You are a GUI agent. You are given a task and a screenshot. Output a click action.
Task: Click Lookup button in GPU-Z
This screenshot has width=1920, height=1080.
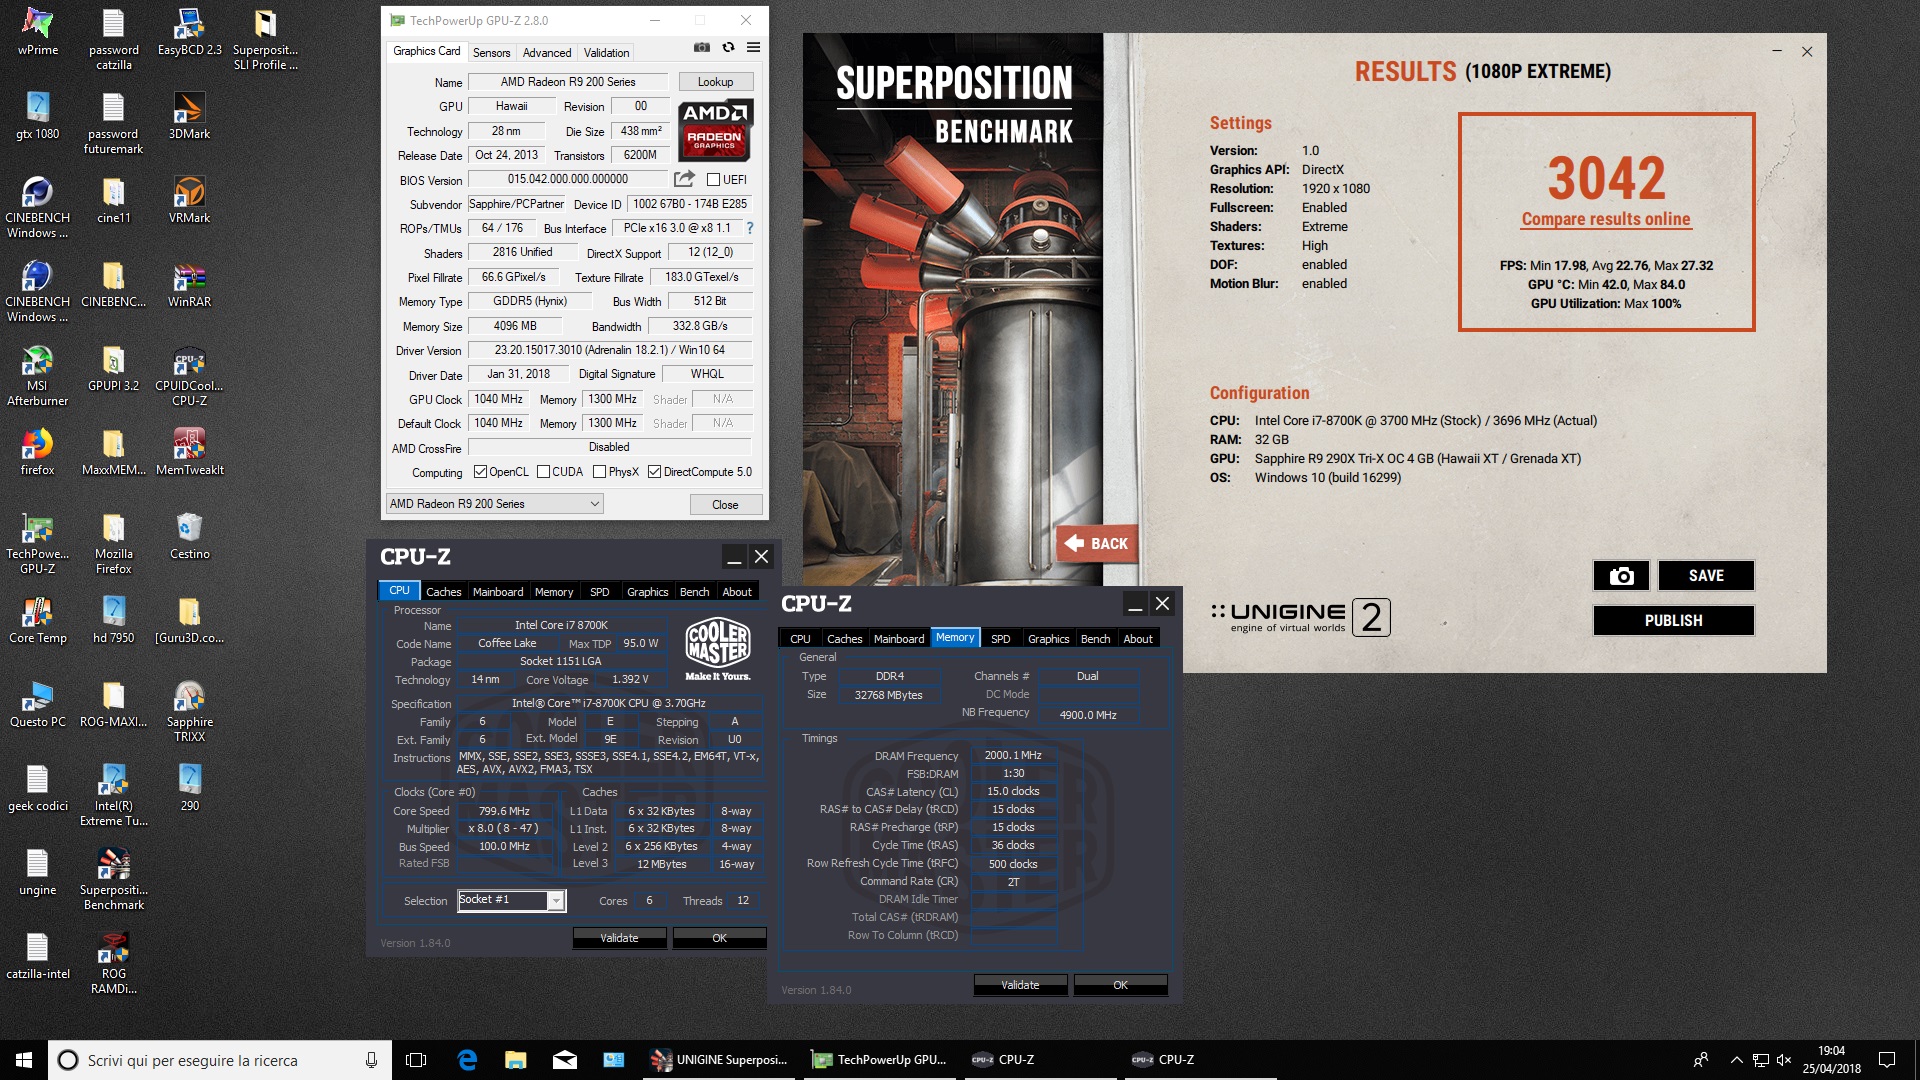click(x=715, y=82)
